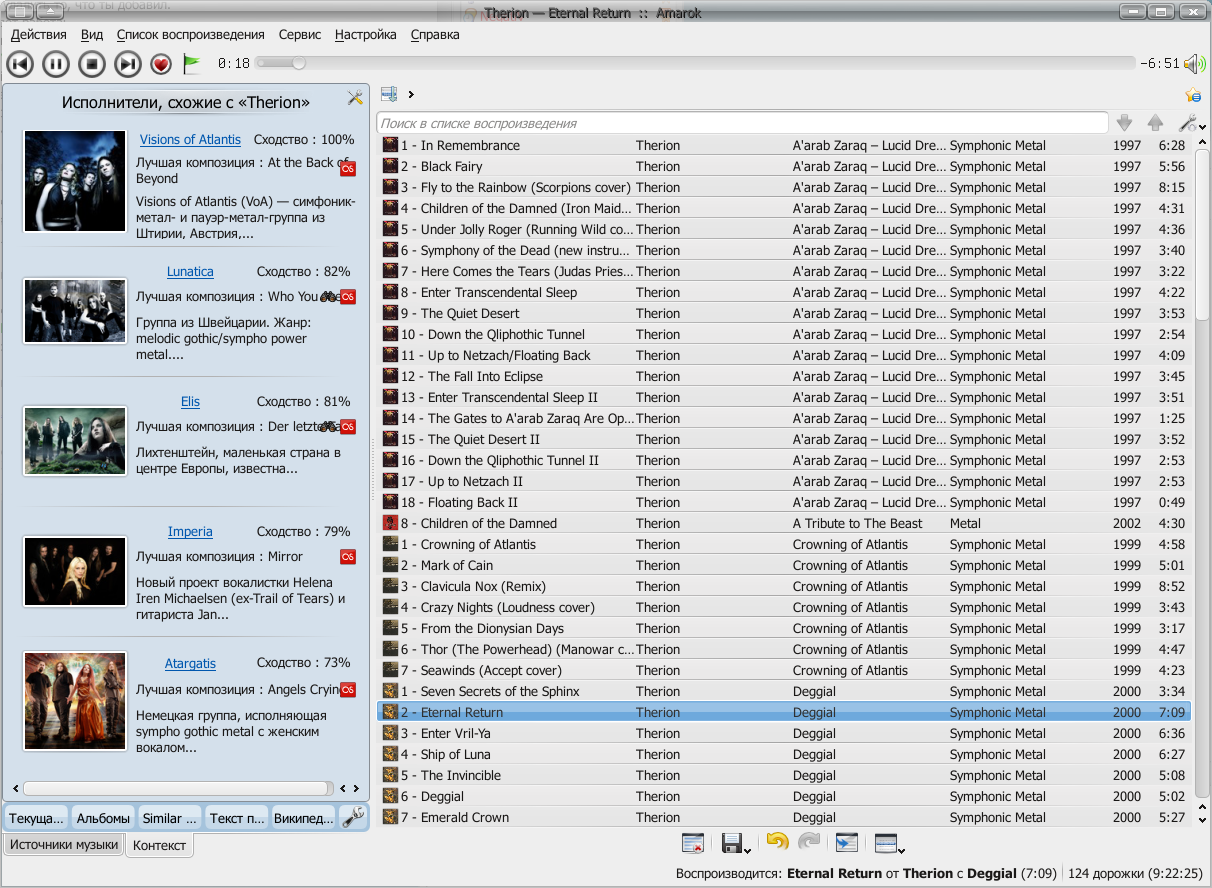Viewport: 1212px width, 888px height.
Task: Open the Список воспроизведения menu
Action: pos(190,34)
